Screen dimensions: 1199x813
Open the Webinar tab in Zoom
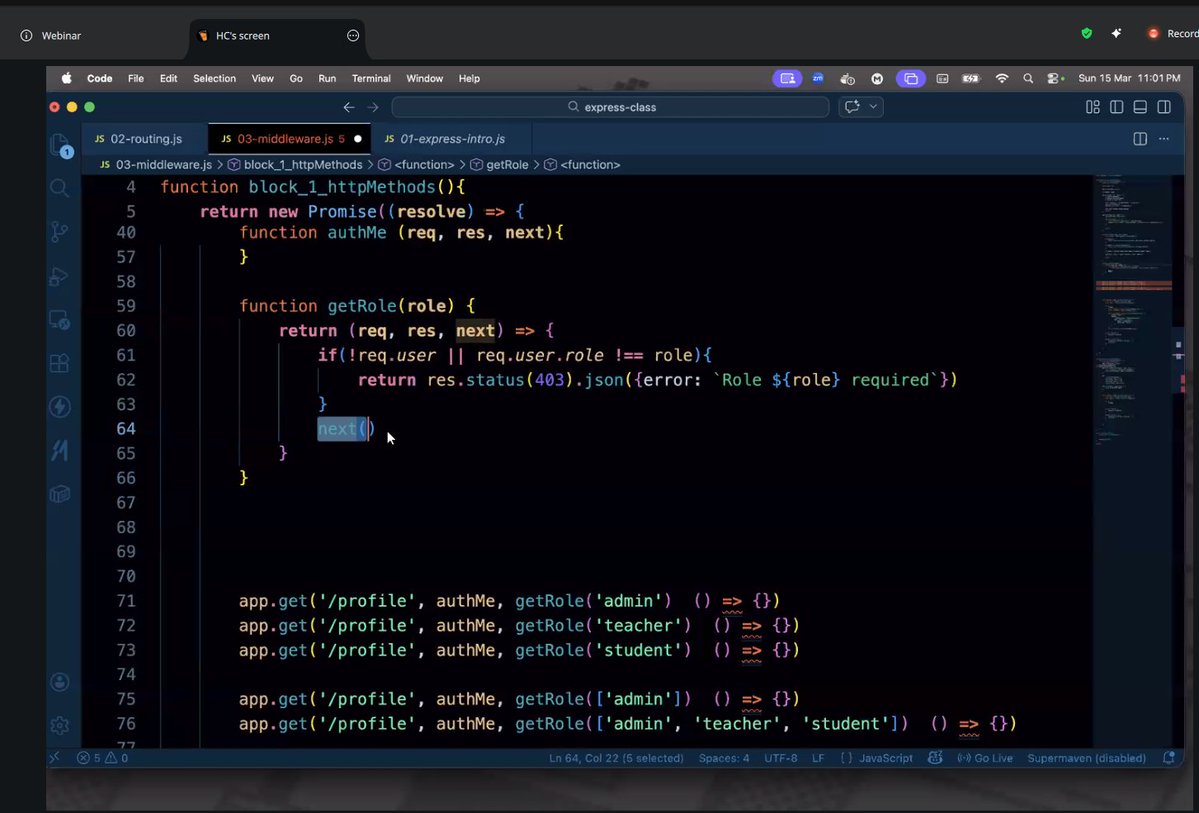pyautogui.click(x=53, y=35)
